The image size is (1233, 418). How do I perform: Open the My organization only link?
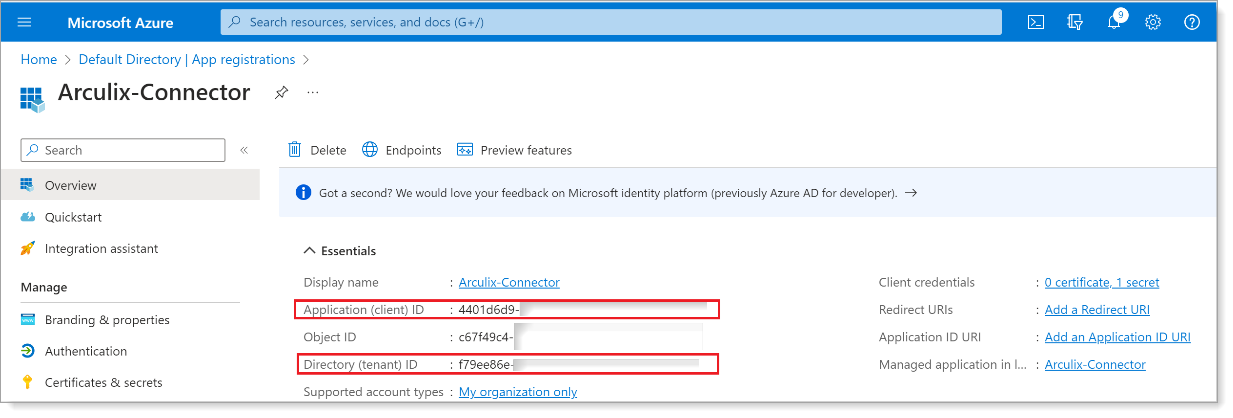tap(518, 392)
